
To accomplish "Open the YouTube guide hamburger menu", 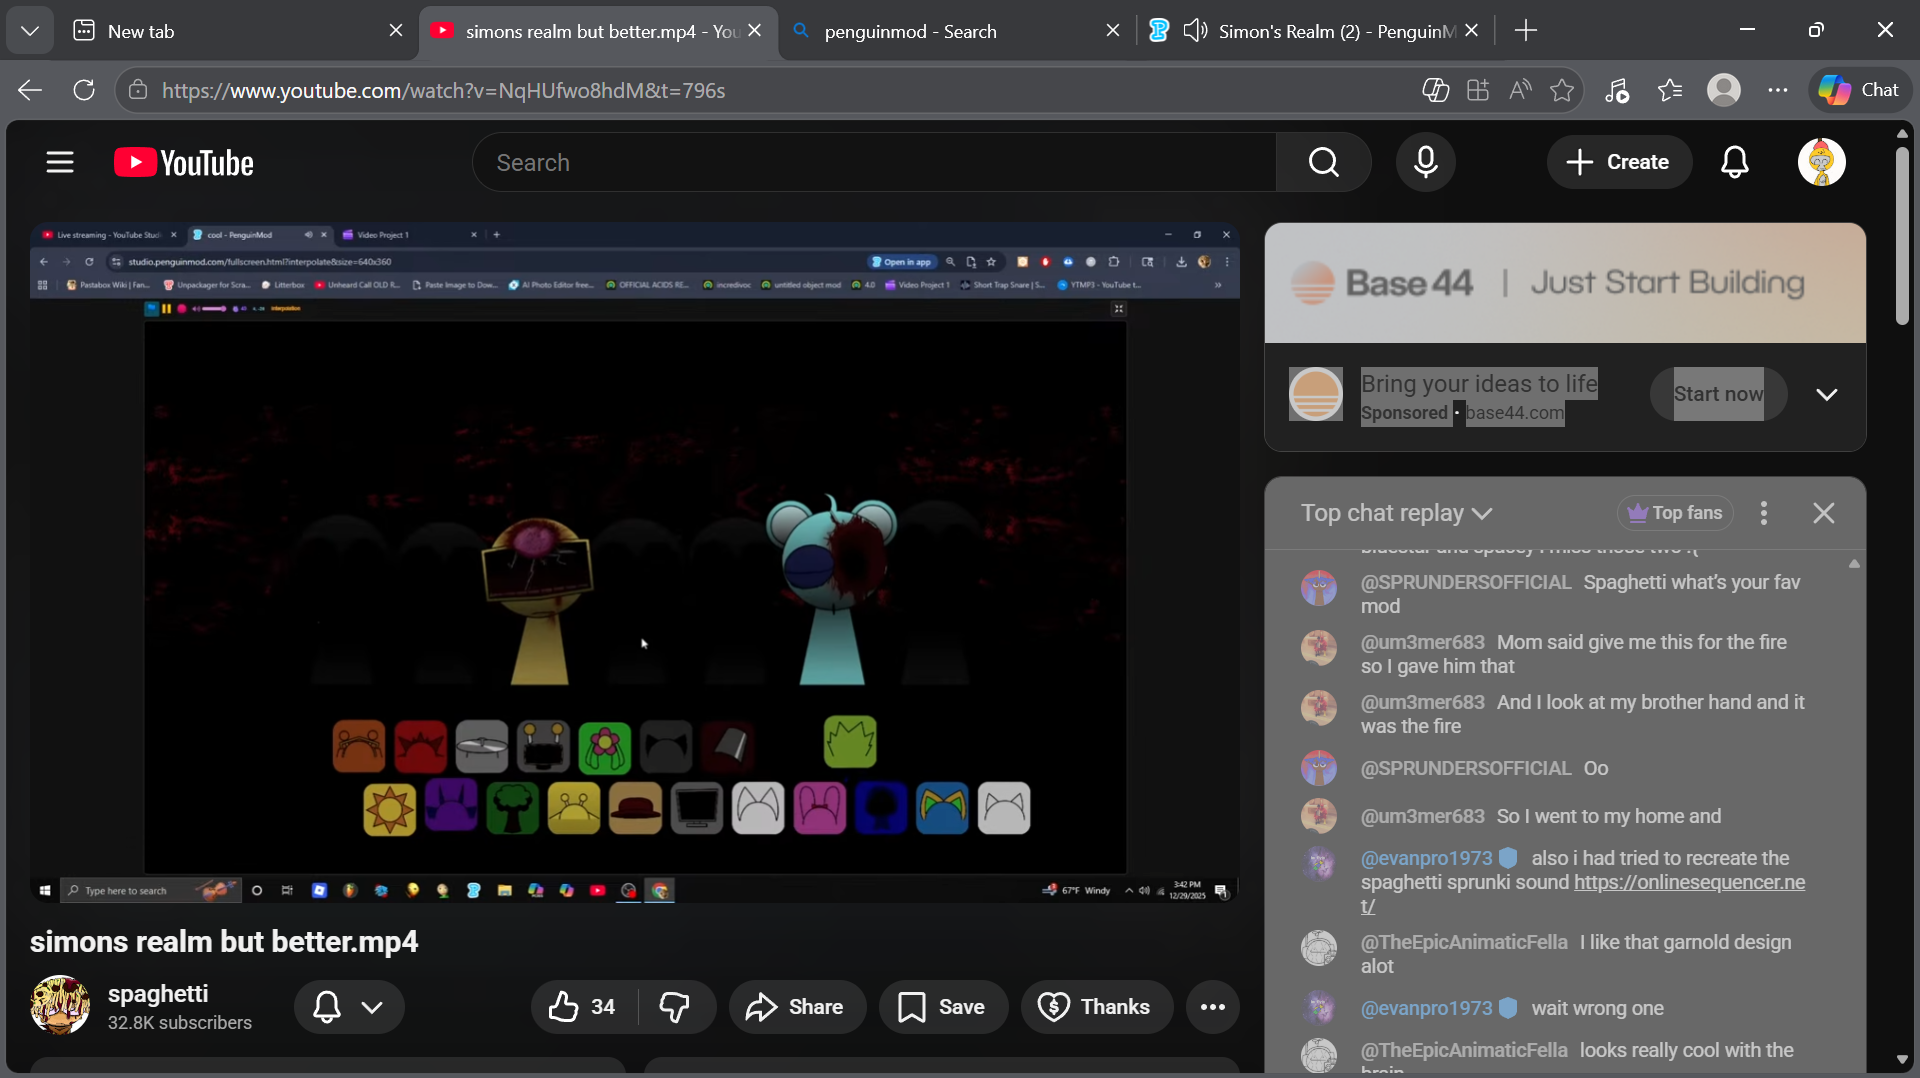I will pyautogui.click(x=60, y=162).
